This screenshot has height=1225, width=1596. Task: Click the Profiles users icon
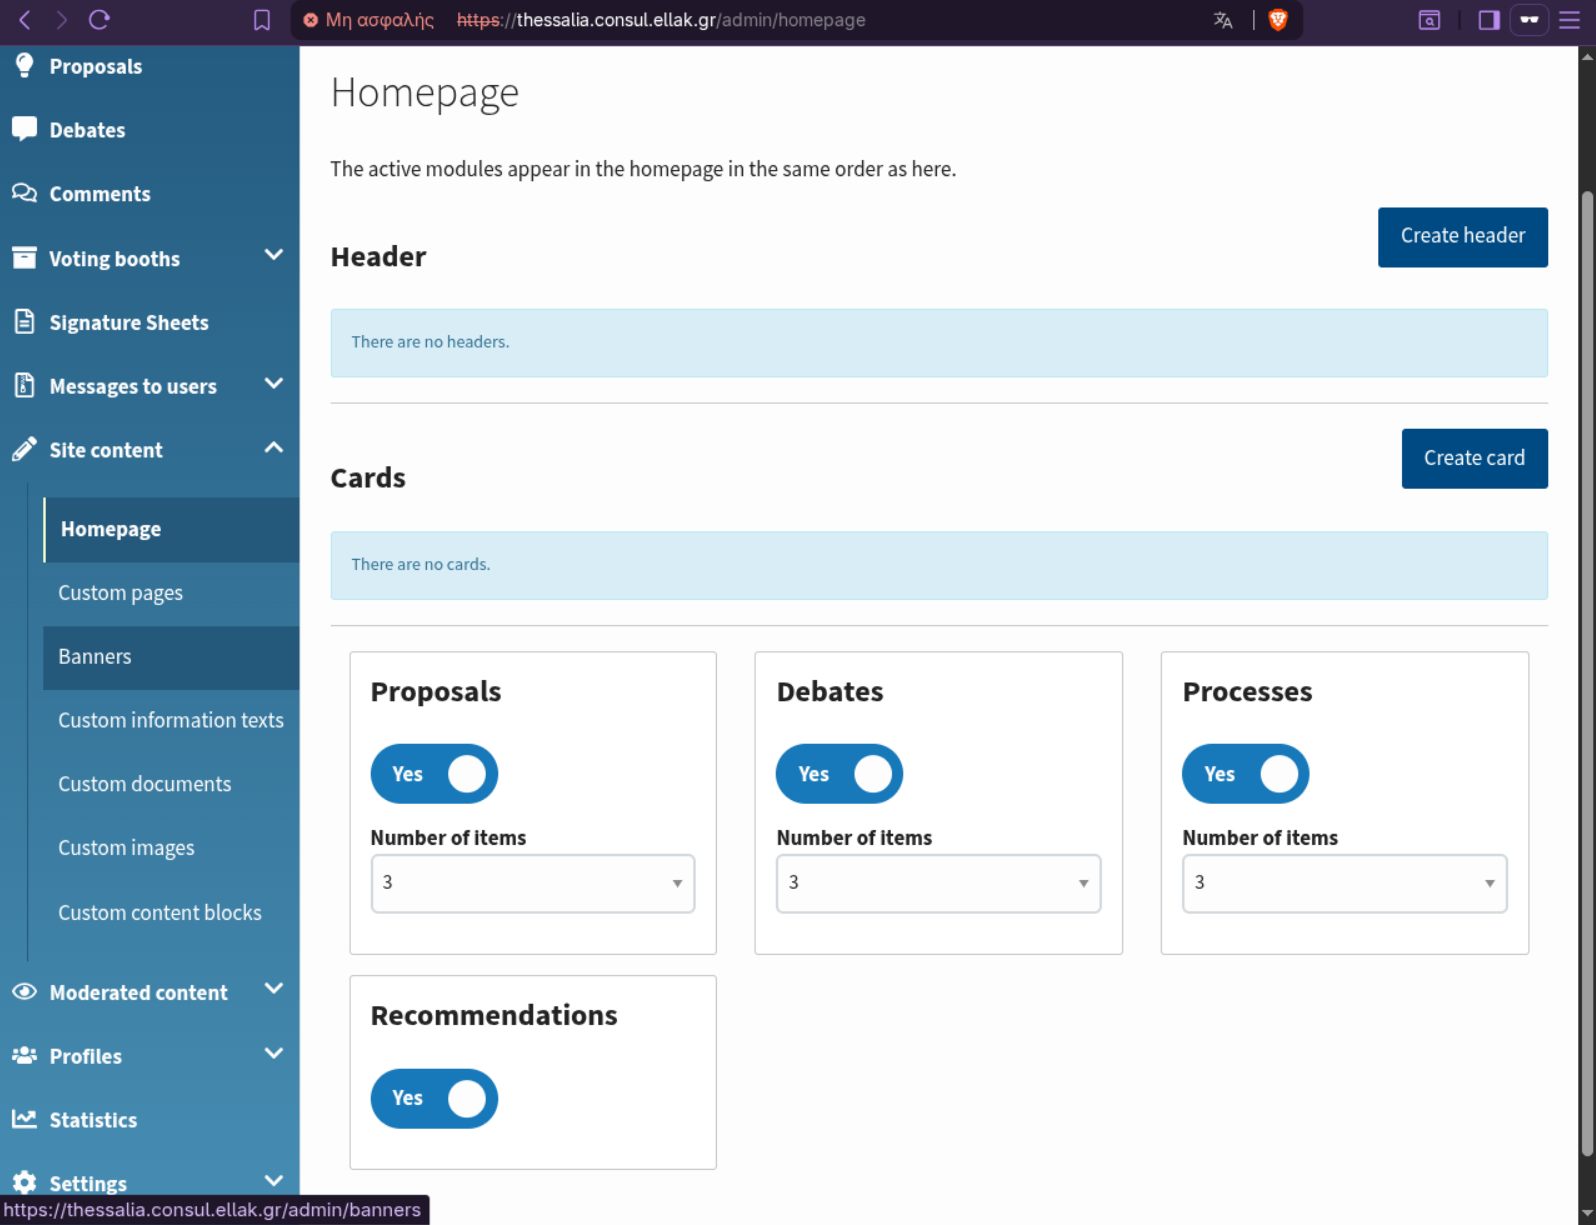click(25, 1056)
